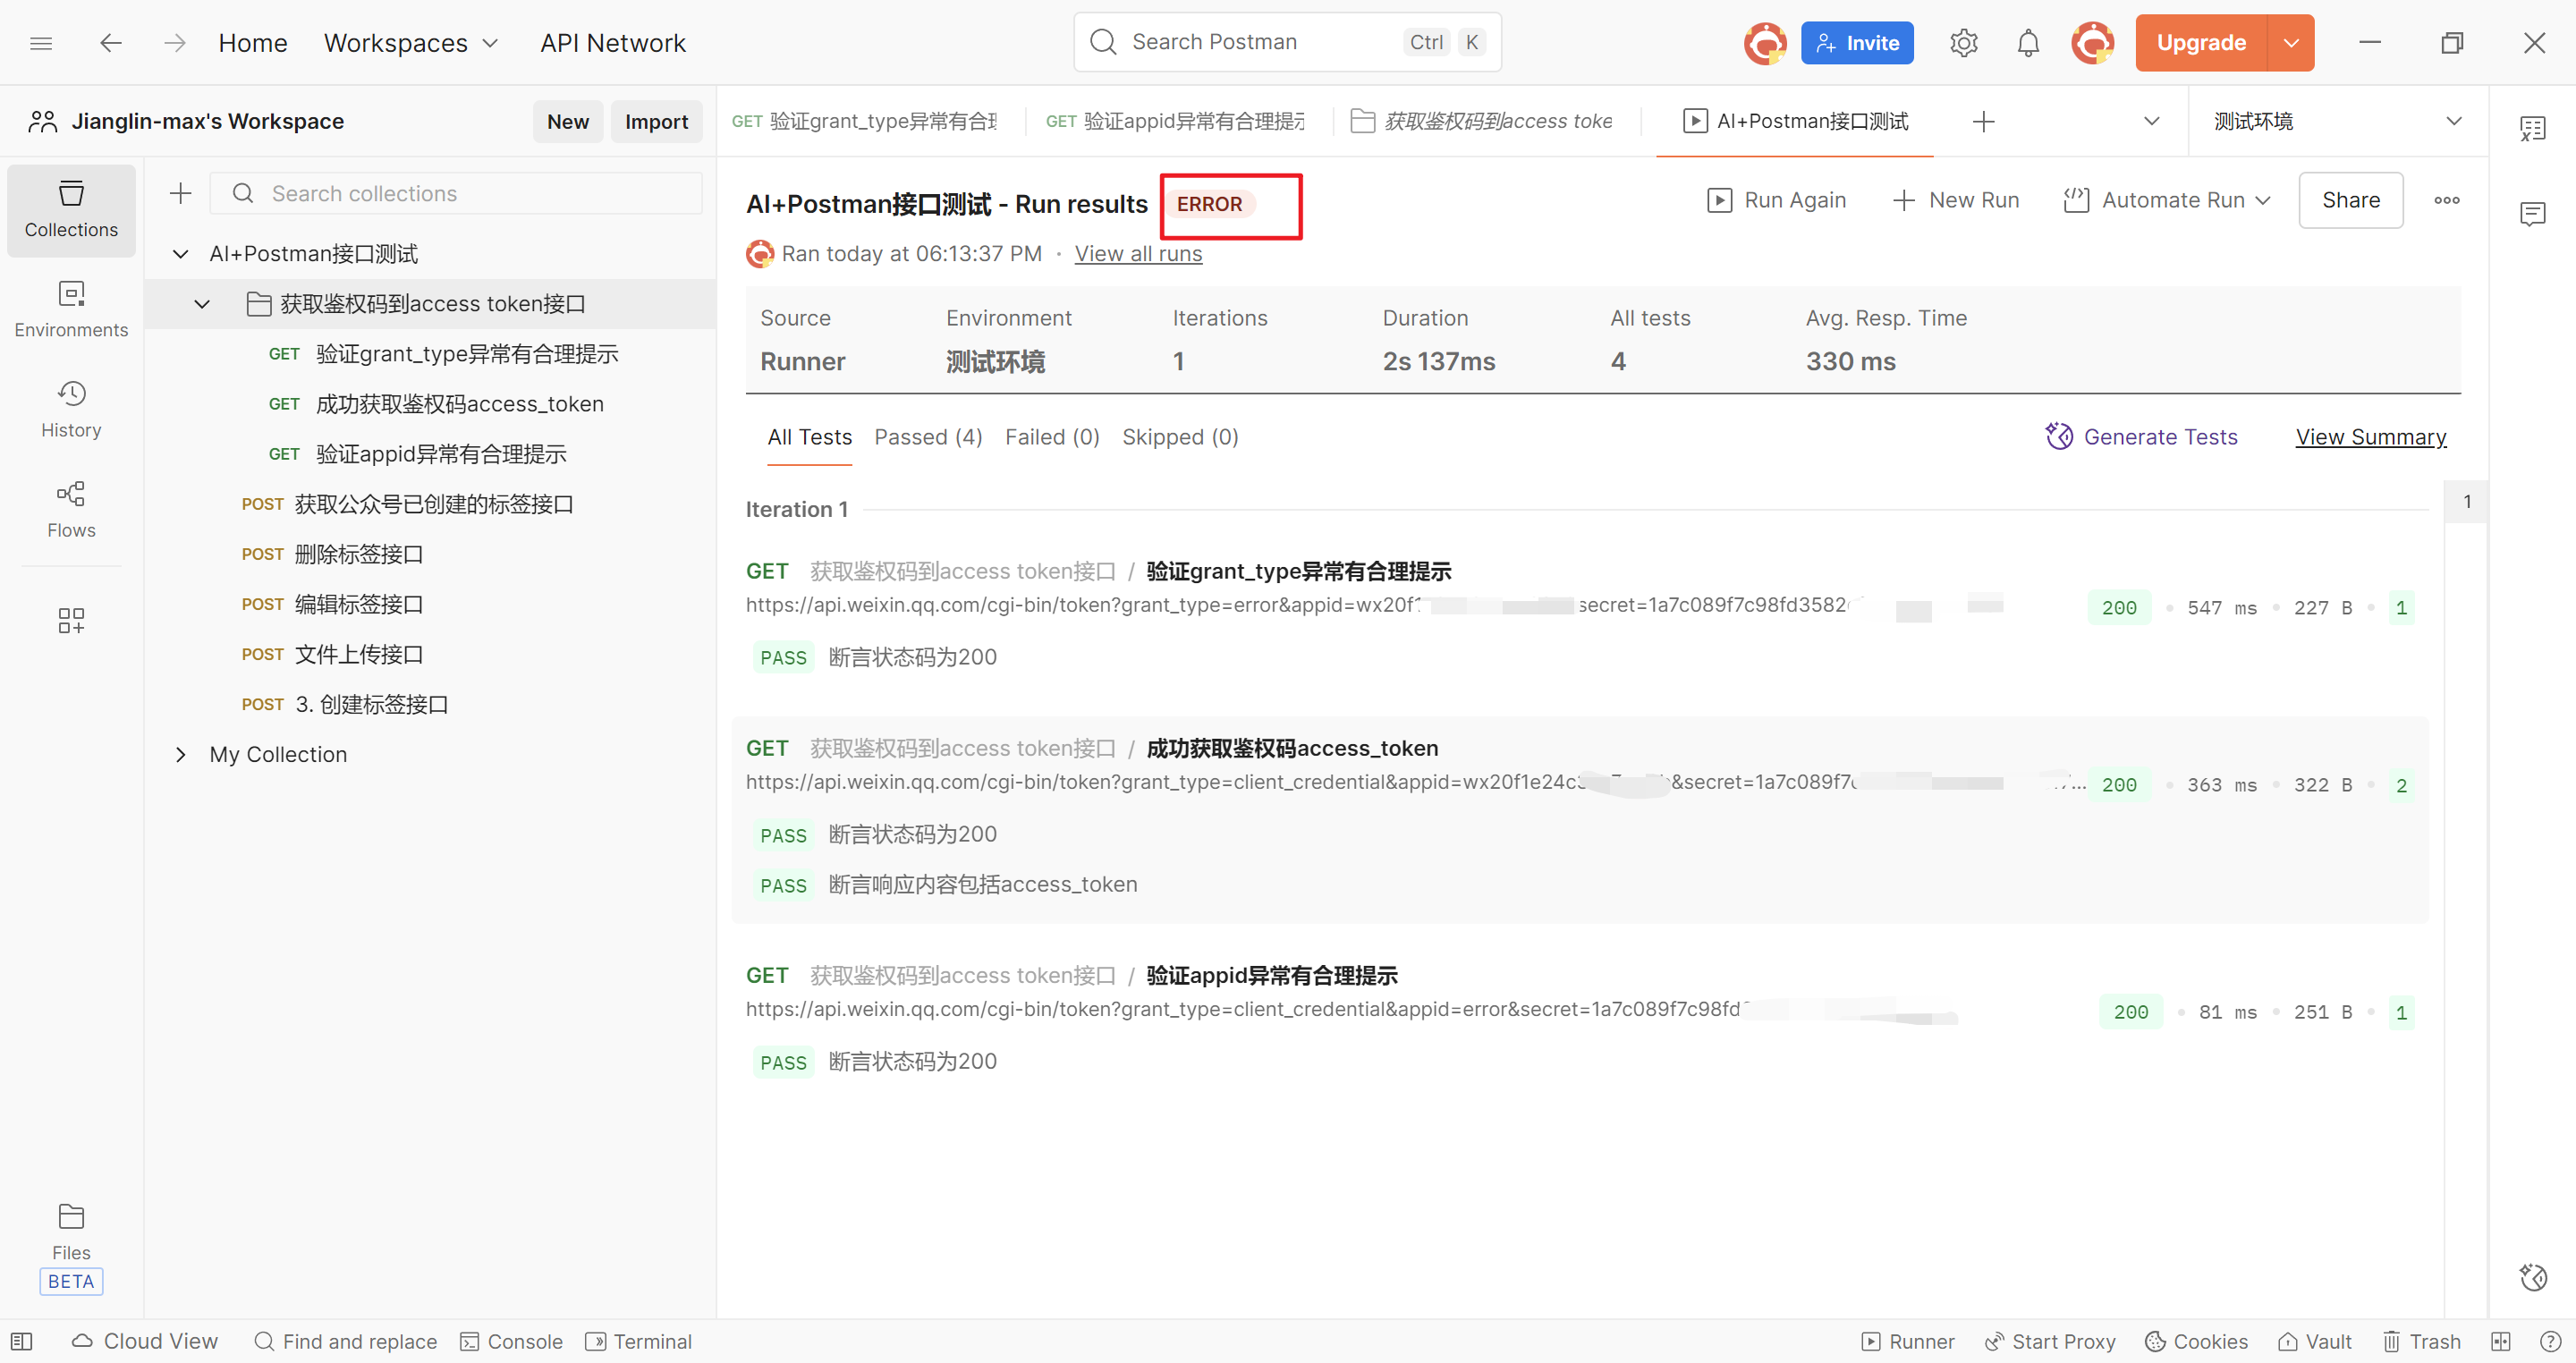Open History in the sidebar
Viewport: 2576px width, 1363px height.
71,410
